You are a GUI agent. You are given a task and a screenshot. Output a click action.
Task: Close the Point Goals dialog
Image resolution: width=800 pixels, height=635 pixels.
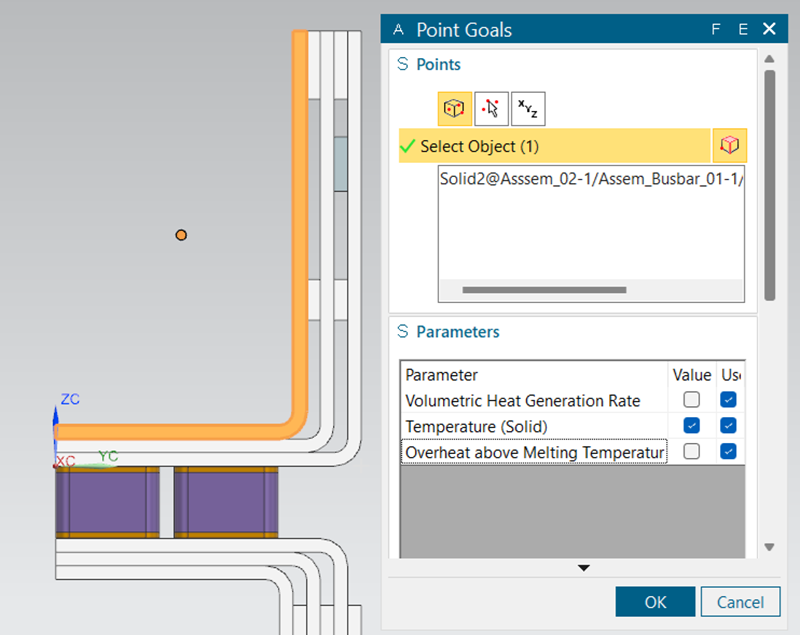pyautogui.click(x=769, y=29)
